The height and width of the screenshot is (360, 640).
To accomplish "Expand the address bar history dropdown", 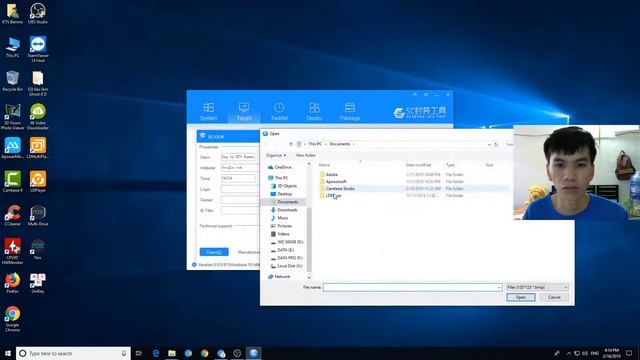I will click(489, 144).
